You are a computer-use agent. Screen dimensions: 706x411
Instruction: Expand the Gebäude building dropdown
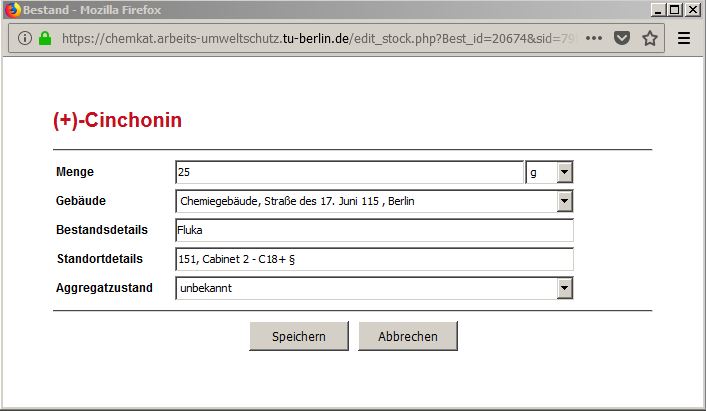coord(374,201)
